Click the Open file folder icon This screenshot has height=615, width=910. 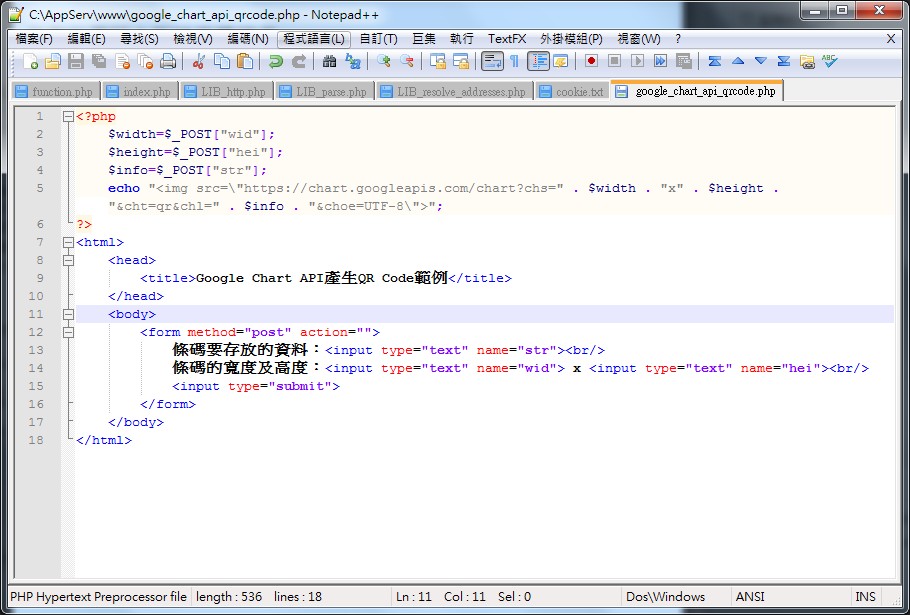pyautogui.click(x=53, y=61)
